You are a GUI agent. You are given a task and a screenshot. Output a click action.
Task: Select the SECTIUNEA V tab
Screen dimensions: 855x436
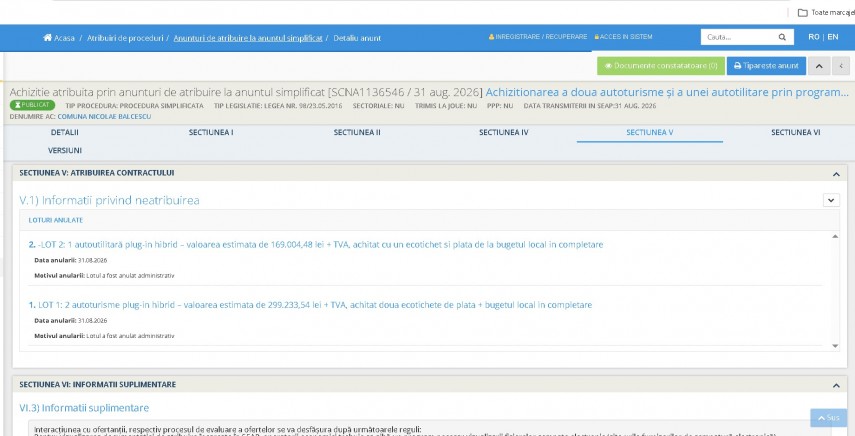pyautogui.click(x=649, y=132)
